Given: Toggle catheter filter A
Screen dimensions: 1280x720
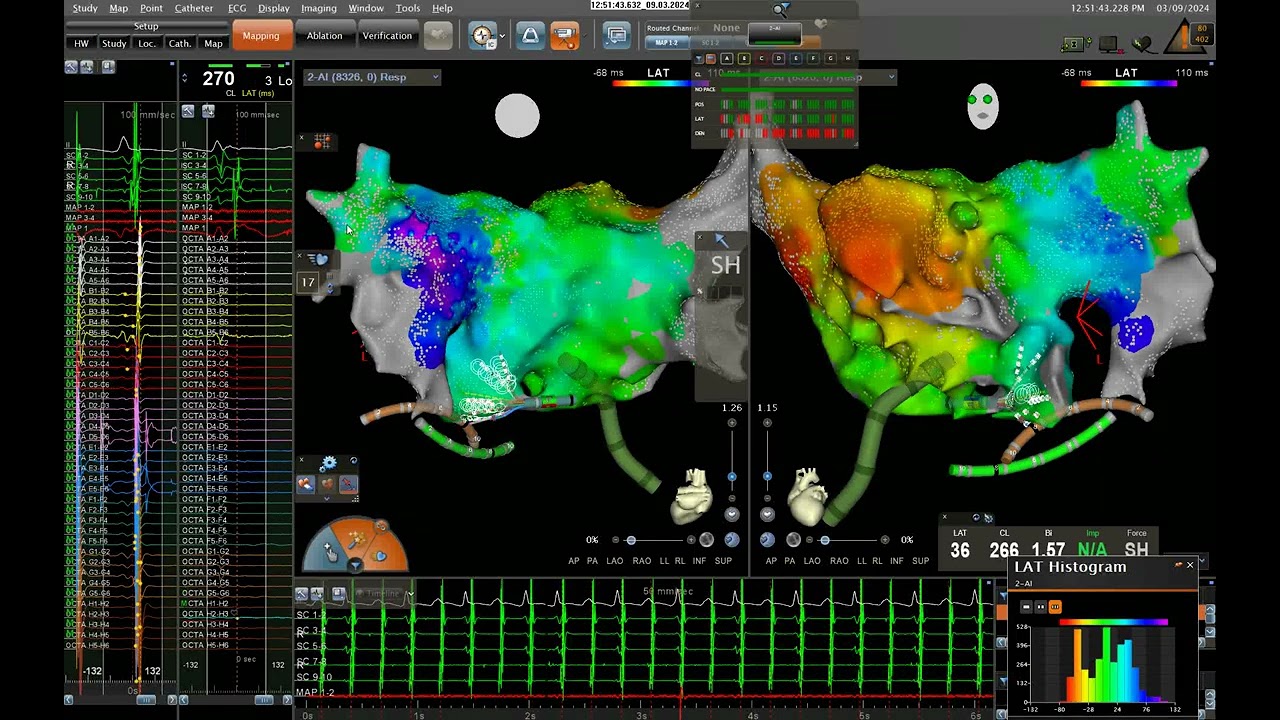Looking at the screenshot, I should [x=727, y=59].
